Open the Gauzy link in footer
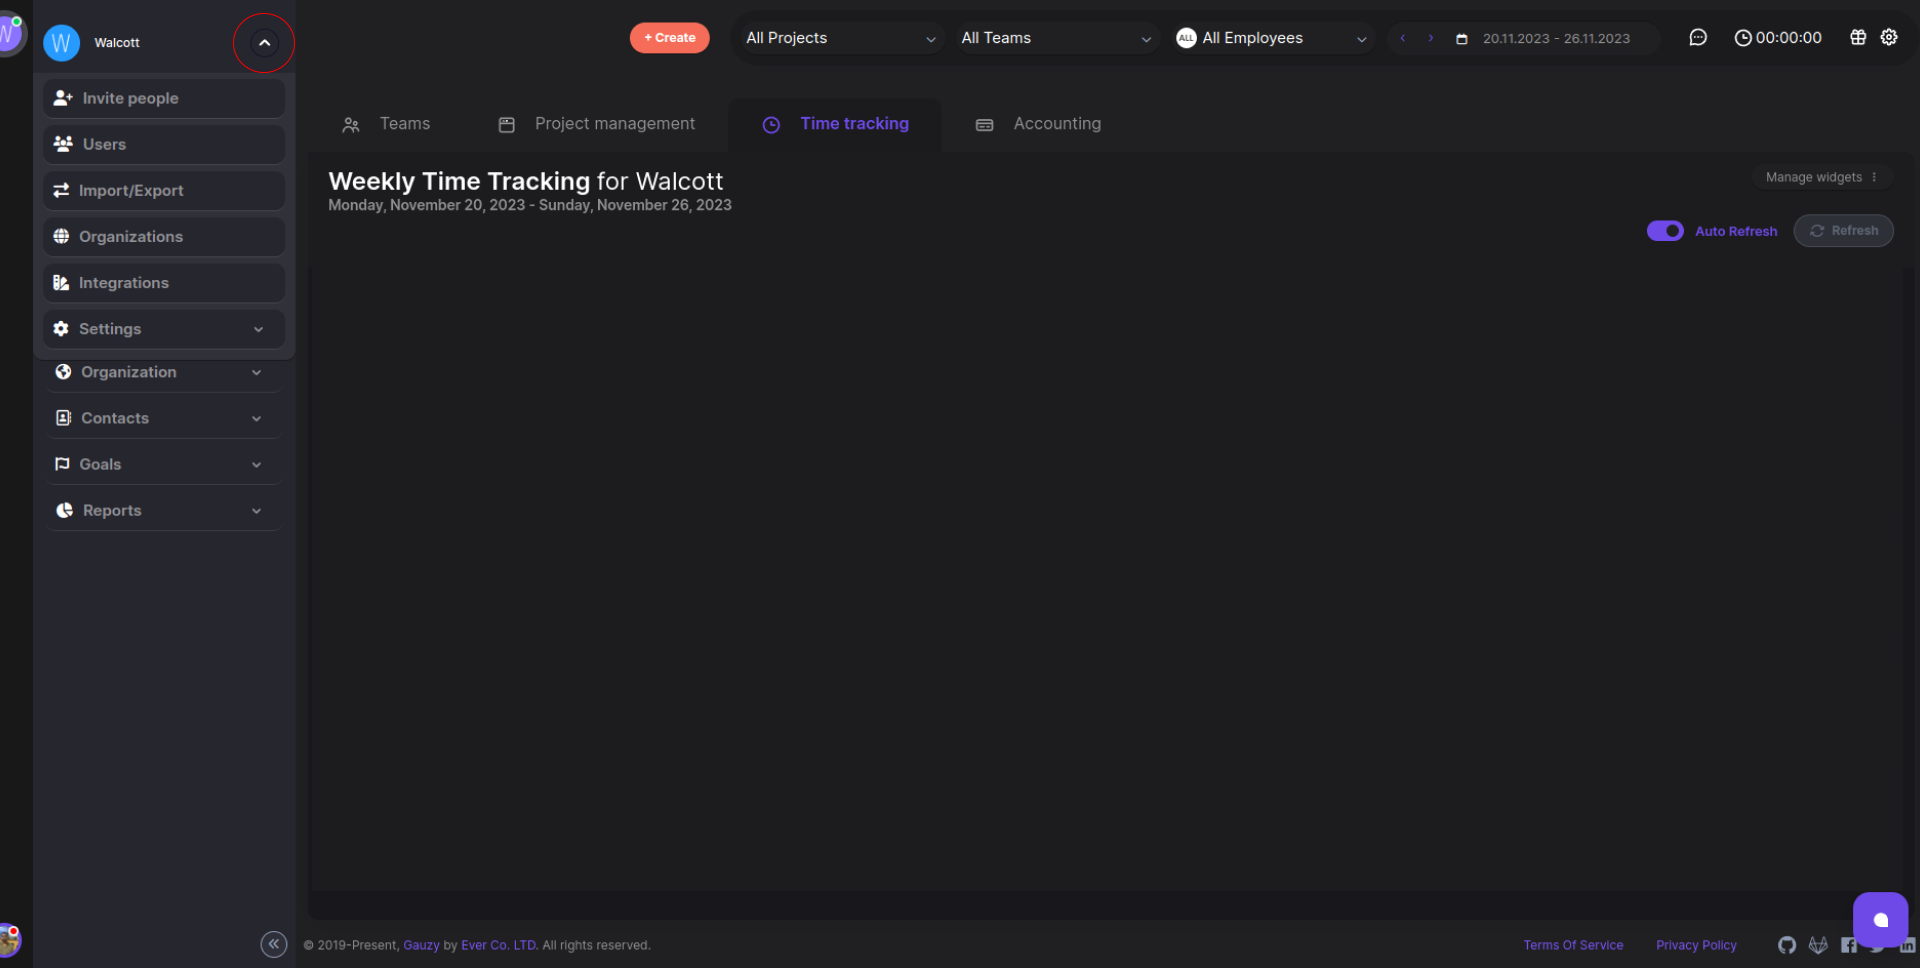1920x968 pixels. coord(421,945)
